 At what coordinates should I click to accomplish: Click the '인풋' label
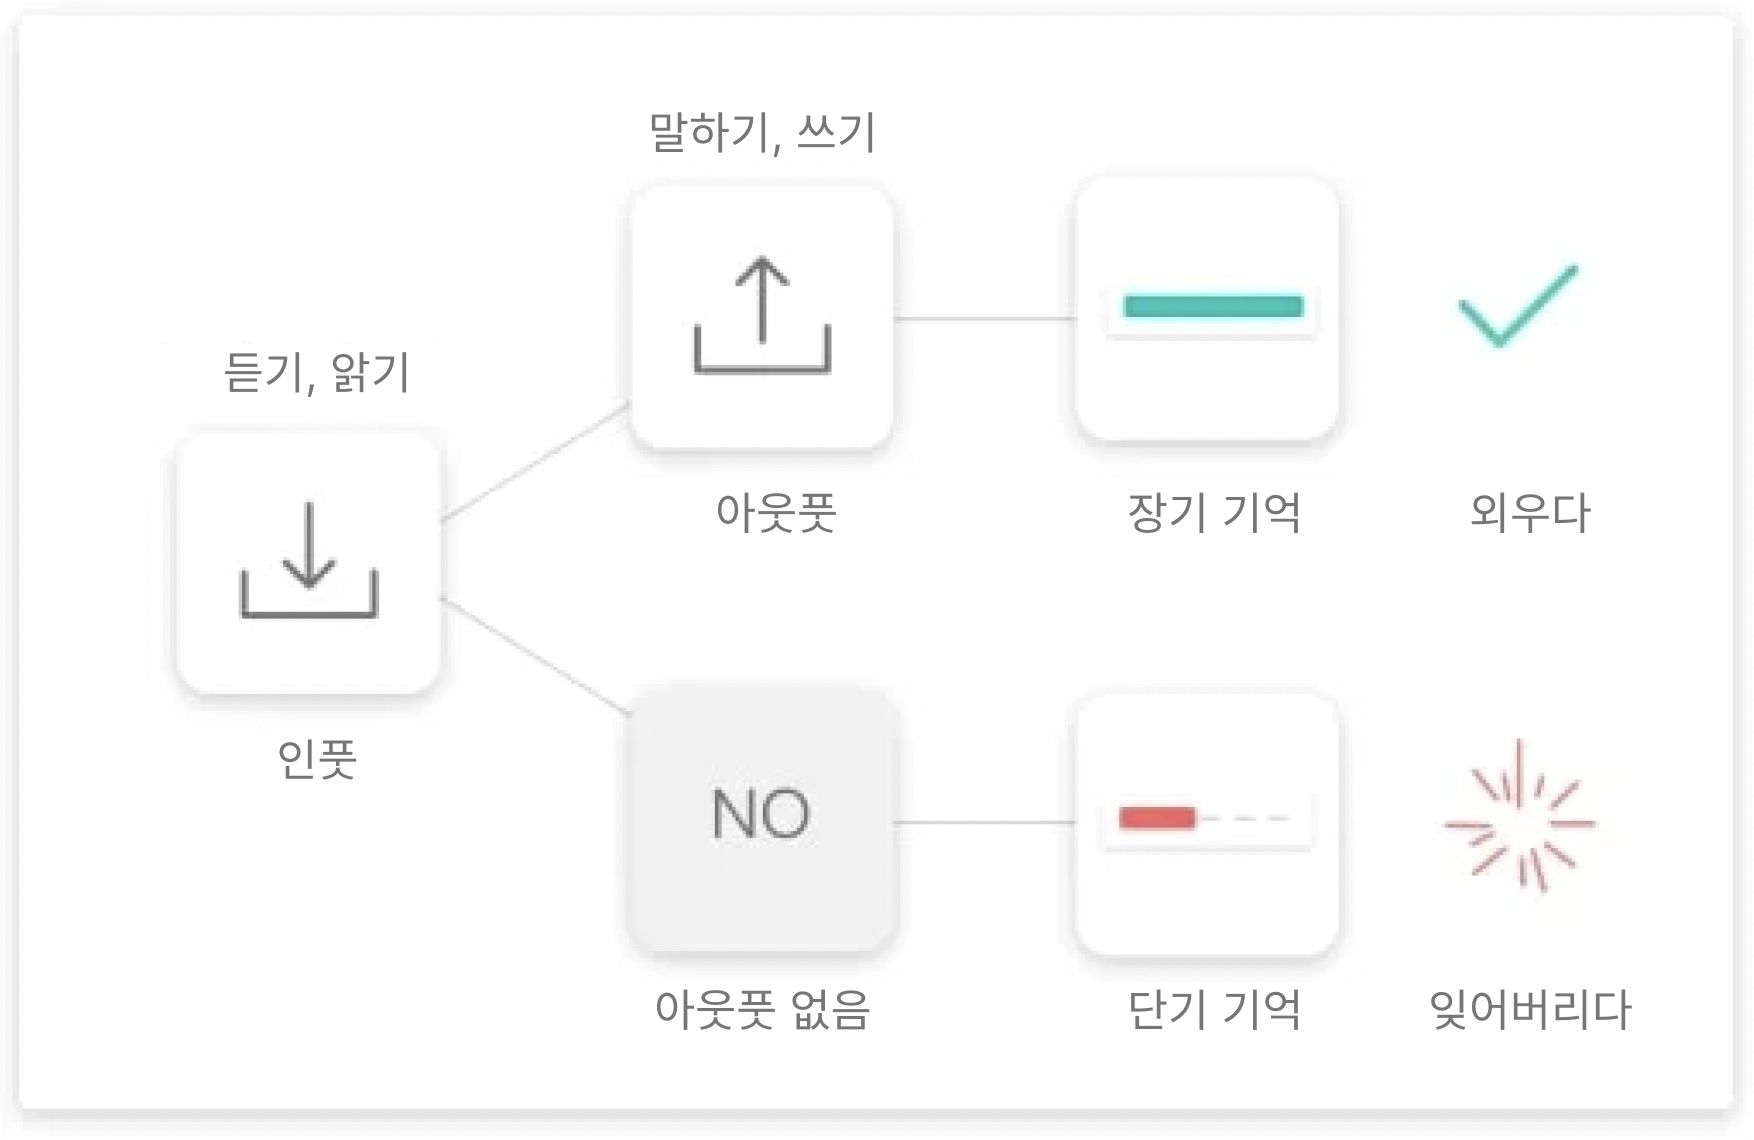tap(317, 759)
